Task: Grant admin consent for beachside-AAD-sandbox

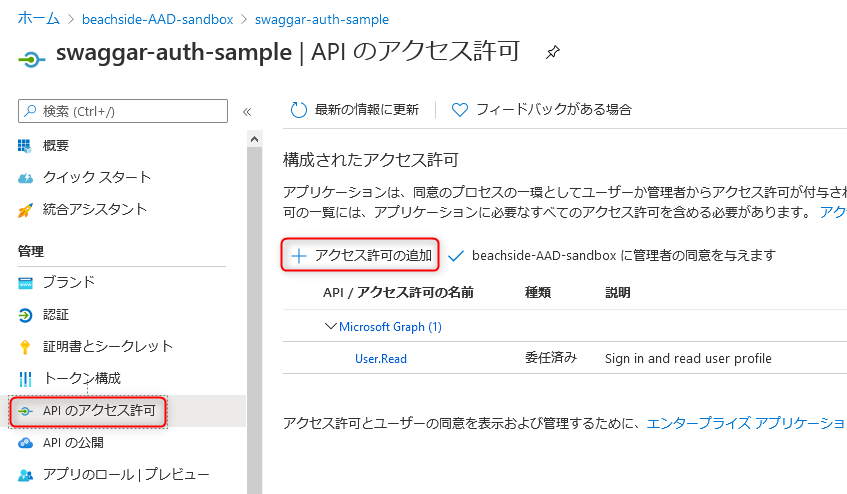Action: [x=612, y=255]
